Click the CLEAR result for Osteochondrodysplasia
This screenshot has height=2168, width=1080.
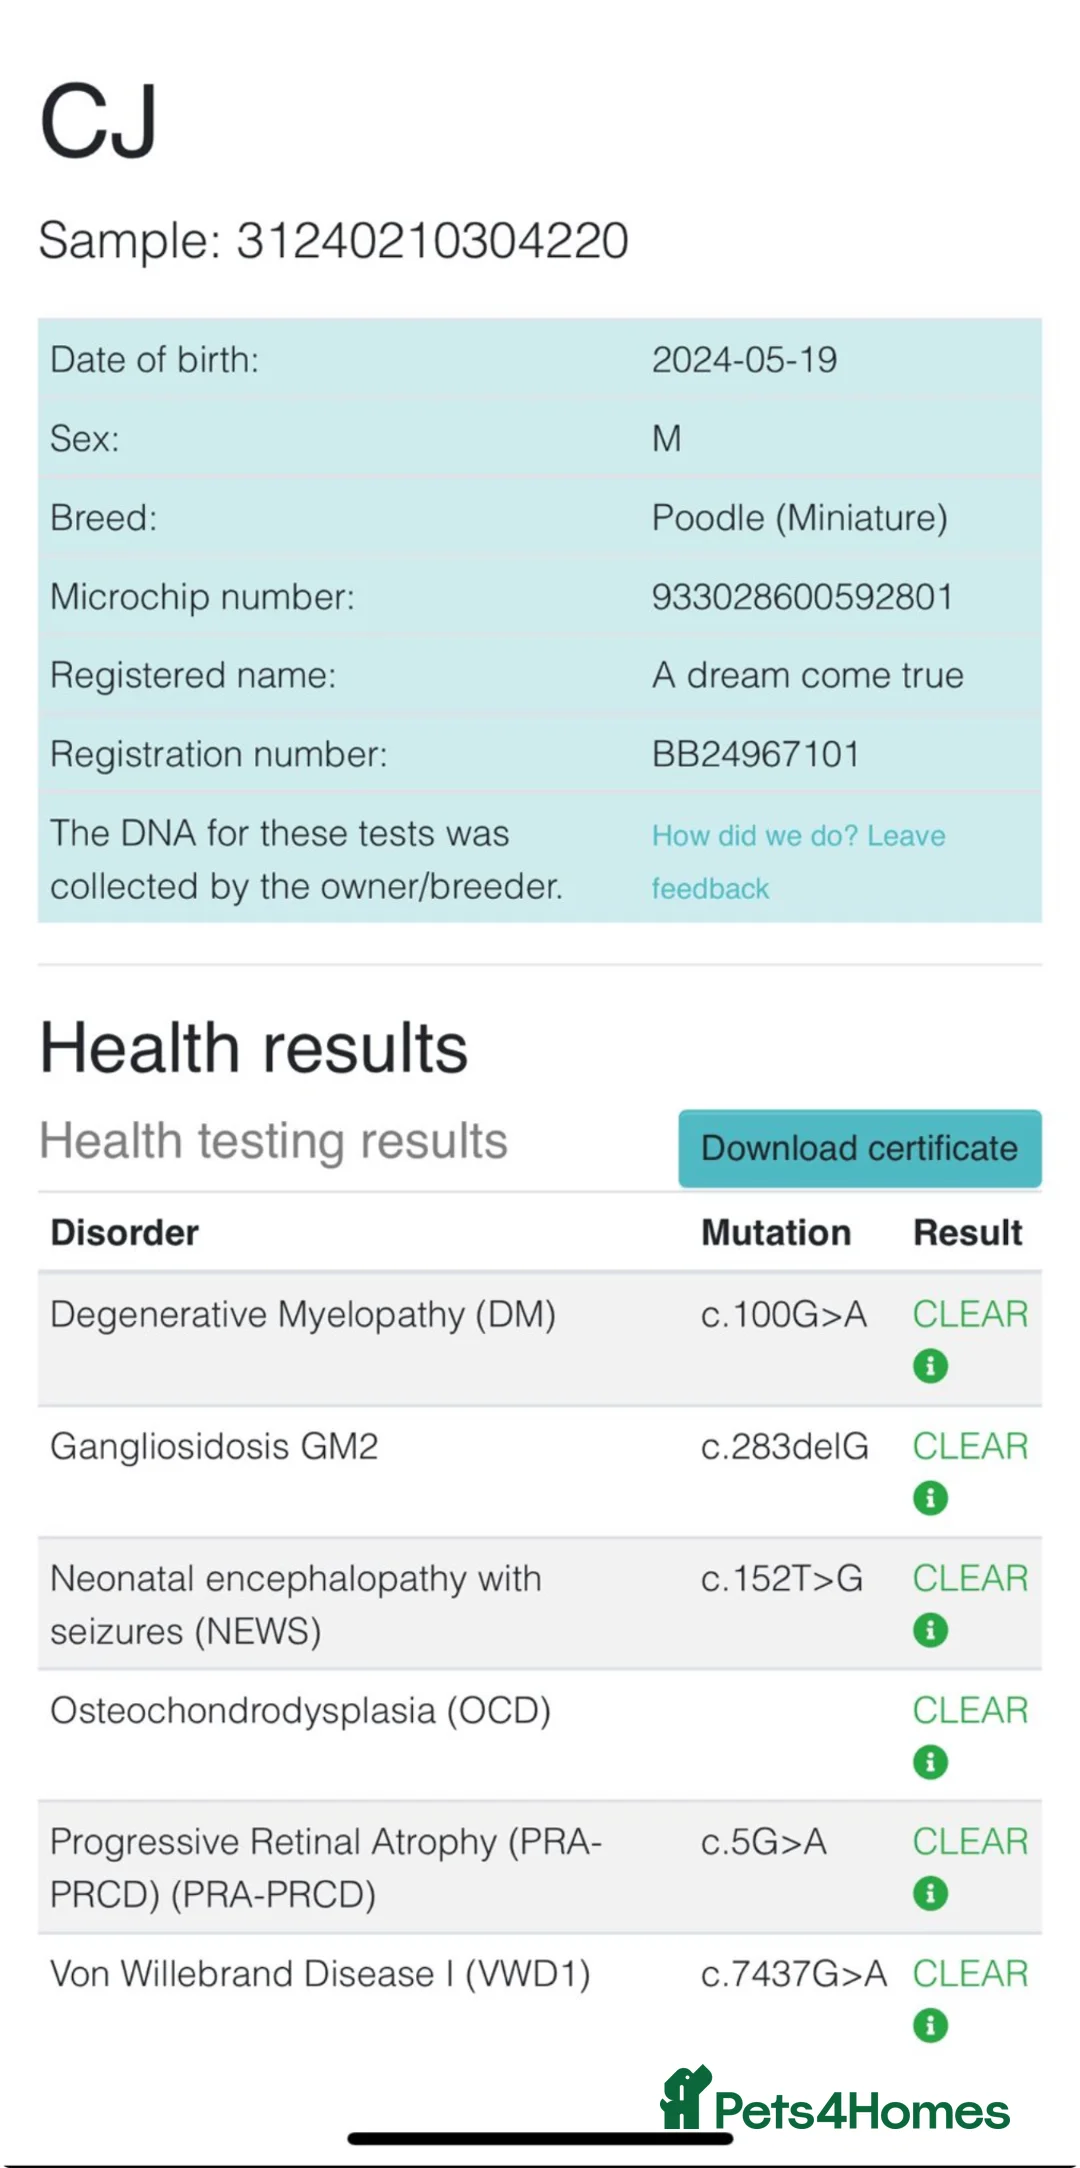pos(970,1710)
